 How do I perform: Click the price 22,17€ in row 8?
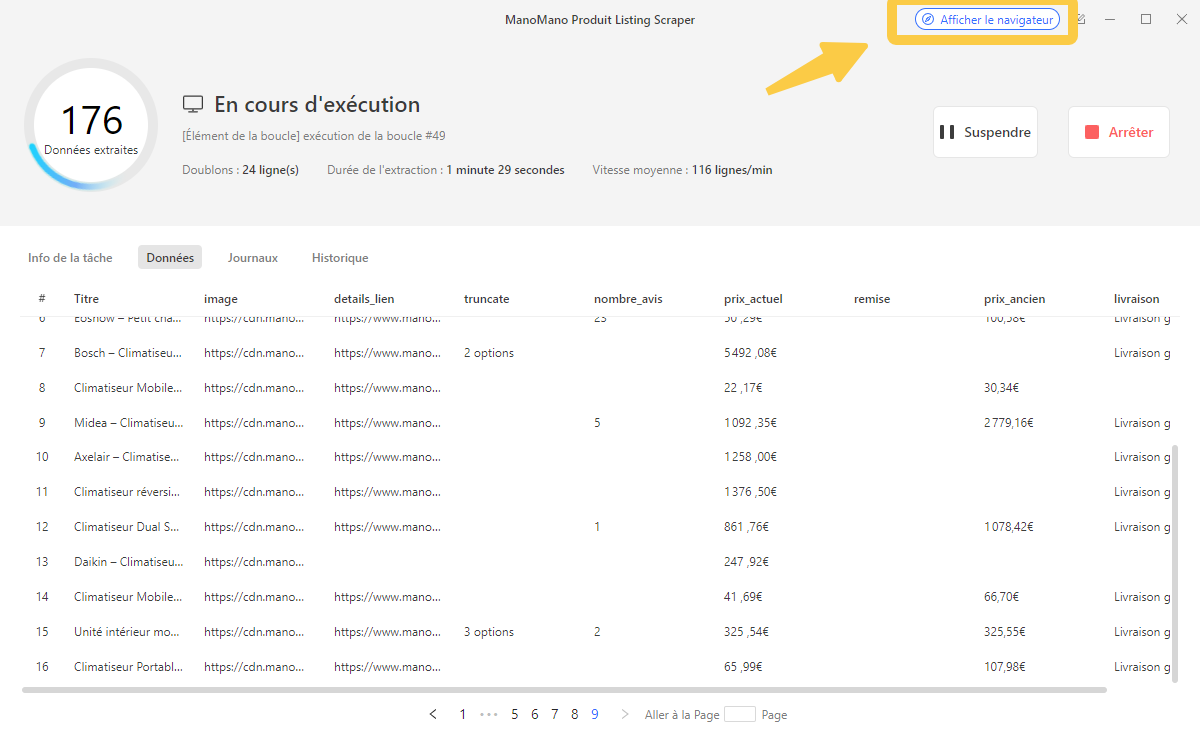743,388
